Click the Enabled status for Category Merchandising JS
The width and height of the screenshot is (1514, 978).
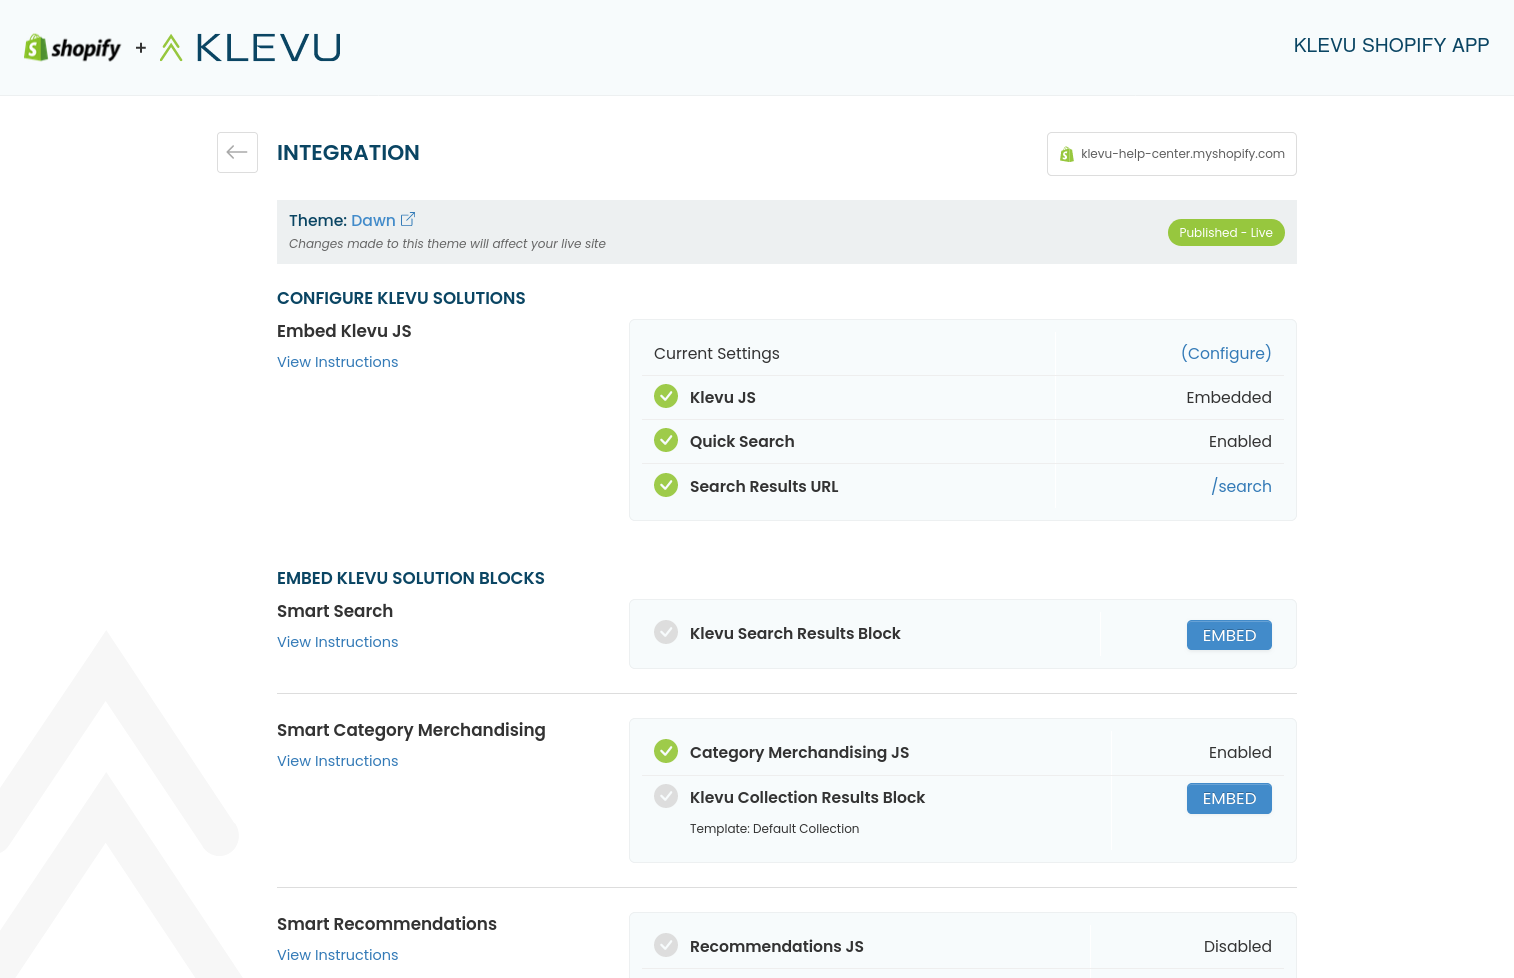pyautogui.click(x=1240, y=752)
